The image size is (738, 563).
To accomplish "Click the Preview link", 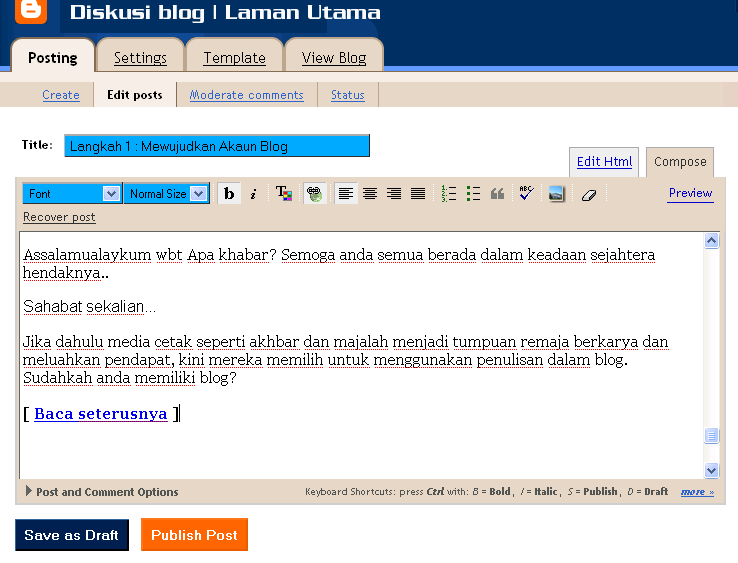I will 690,193.
